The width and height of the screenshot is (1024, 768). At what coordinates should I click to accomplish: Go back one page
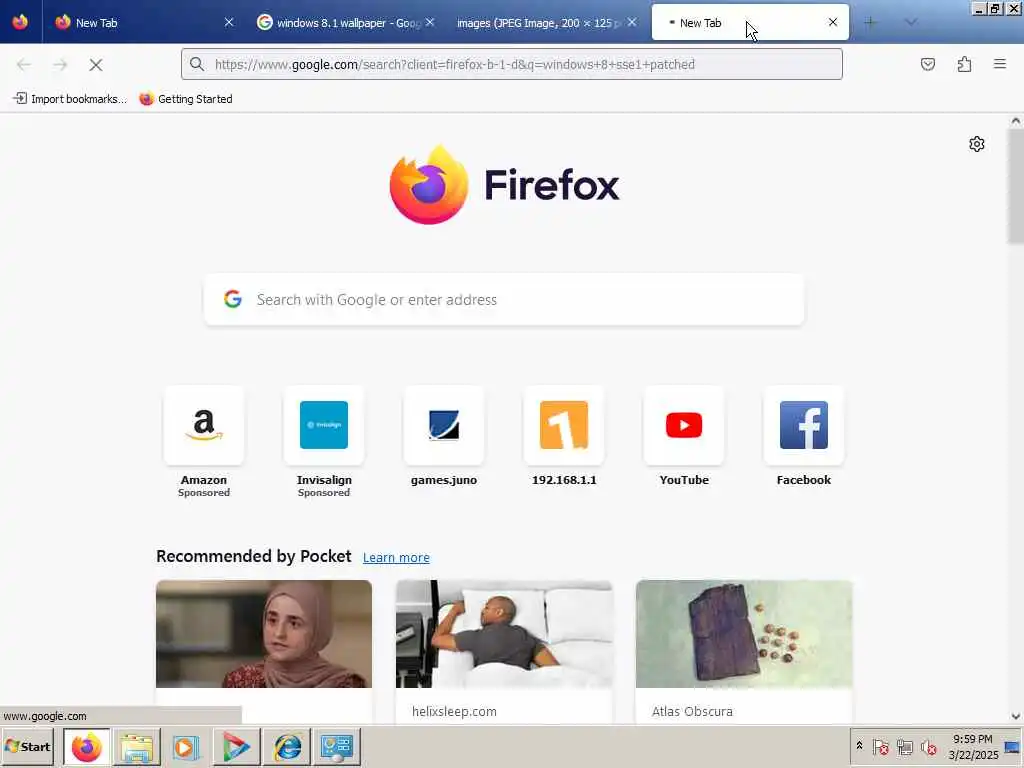(24, 65)
